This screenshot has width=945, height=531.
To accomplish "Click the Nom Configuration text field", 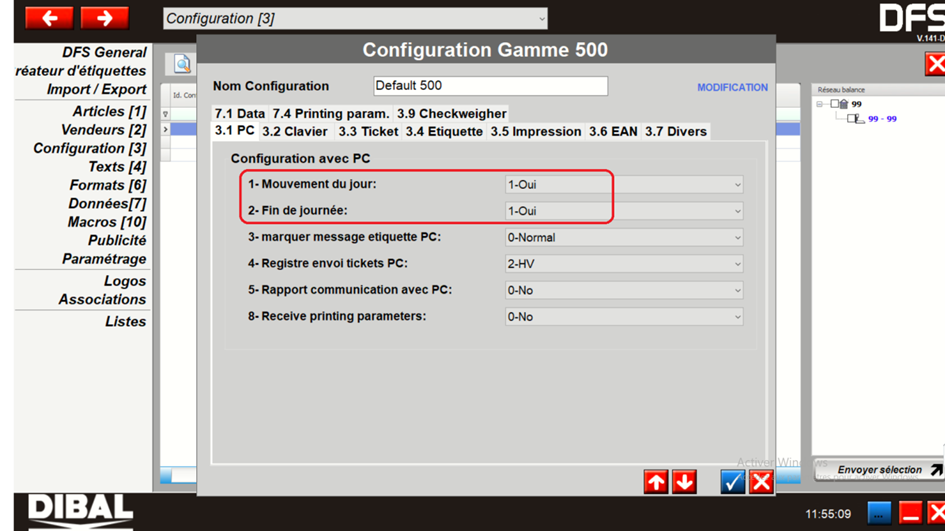I will [x=490, y=86].
